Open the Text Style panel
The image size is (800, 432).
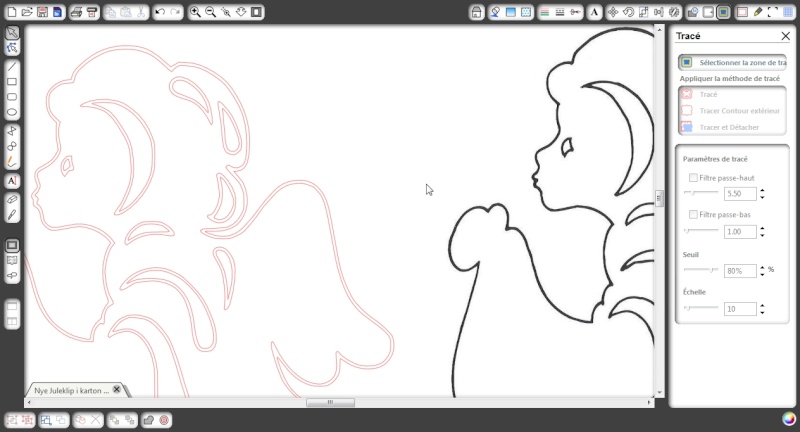tap(594, 12)
